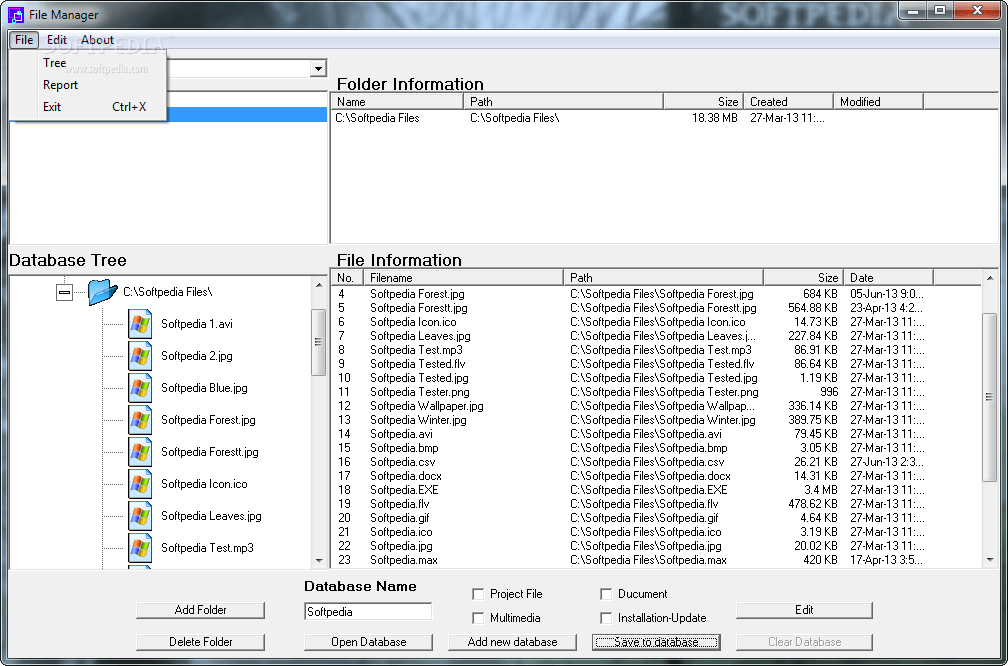Collapse the C:\Softpedia Files\ tree node
The width and height of the screenshot is (1008, 666).
(64, 292)
